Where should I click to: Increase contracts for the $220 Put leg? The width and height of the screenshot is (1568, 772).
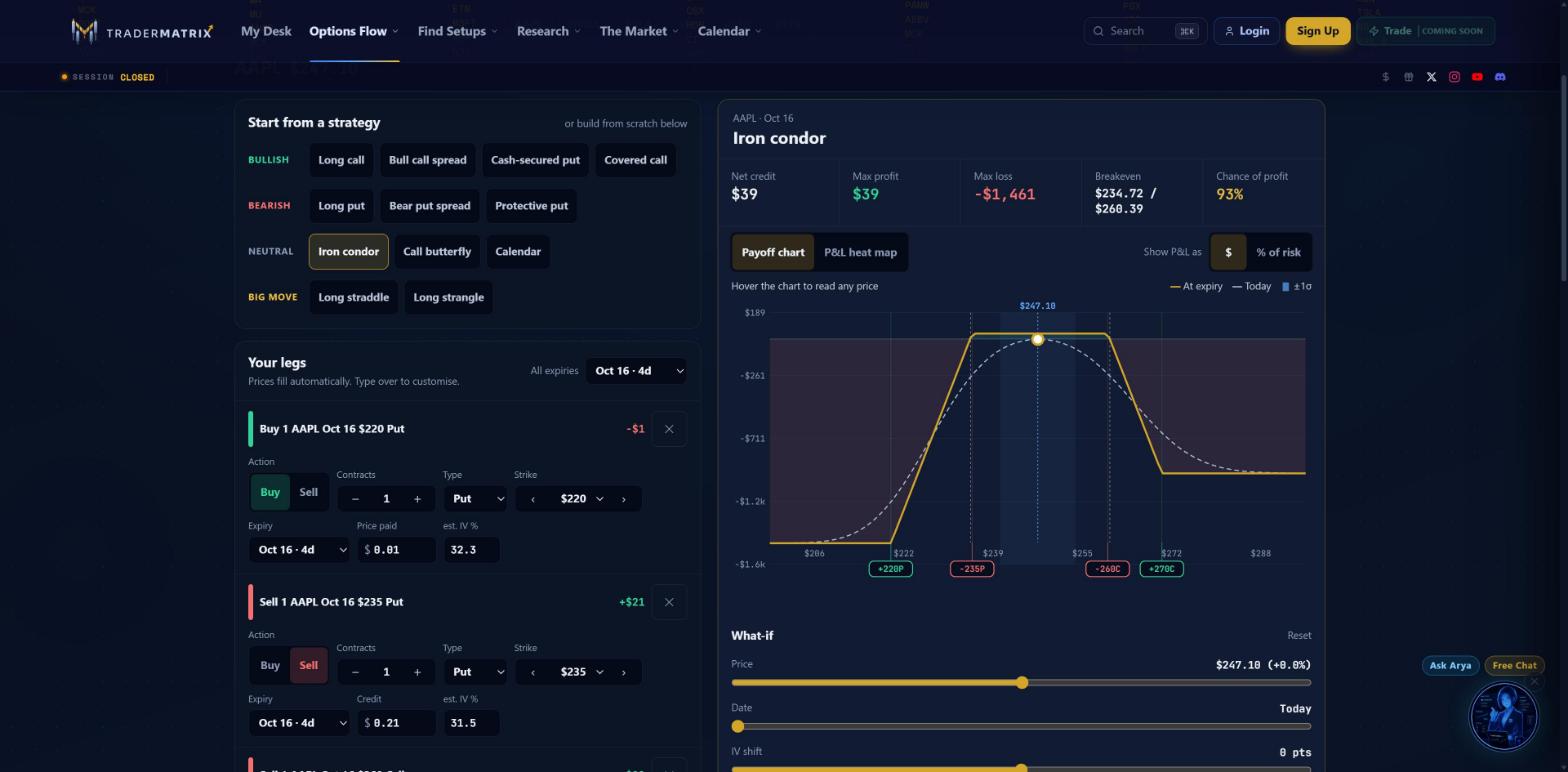pos(417,499)
